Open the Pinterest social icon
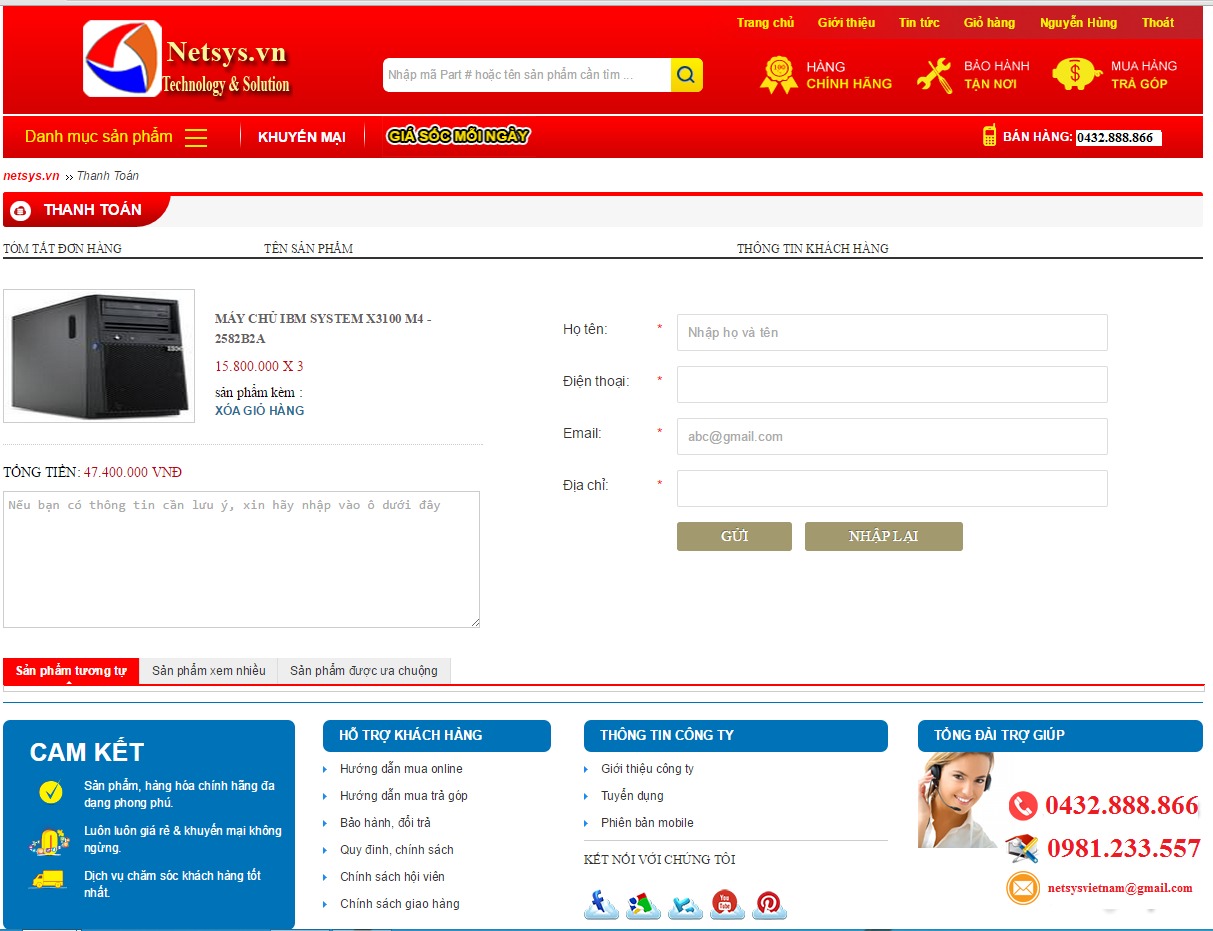Image resolution: width=1213 pixels, height=931 pixels. (769, 904)
